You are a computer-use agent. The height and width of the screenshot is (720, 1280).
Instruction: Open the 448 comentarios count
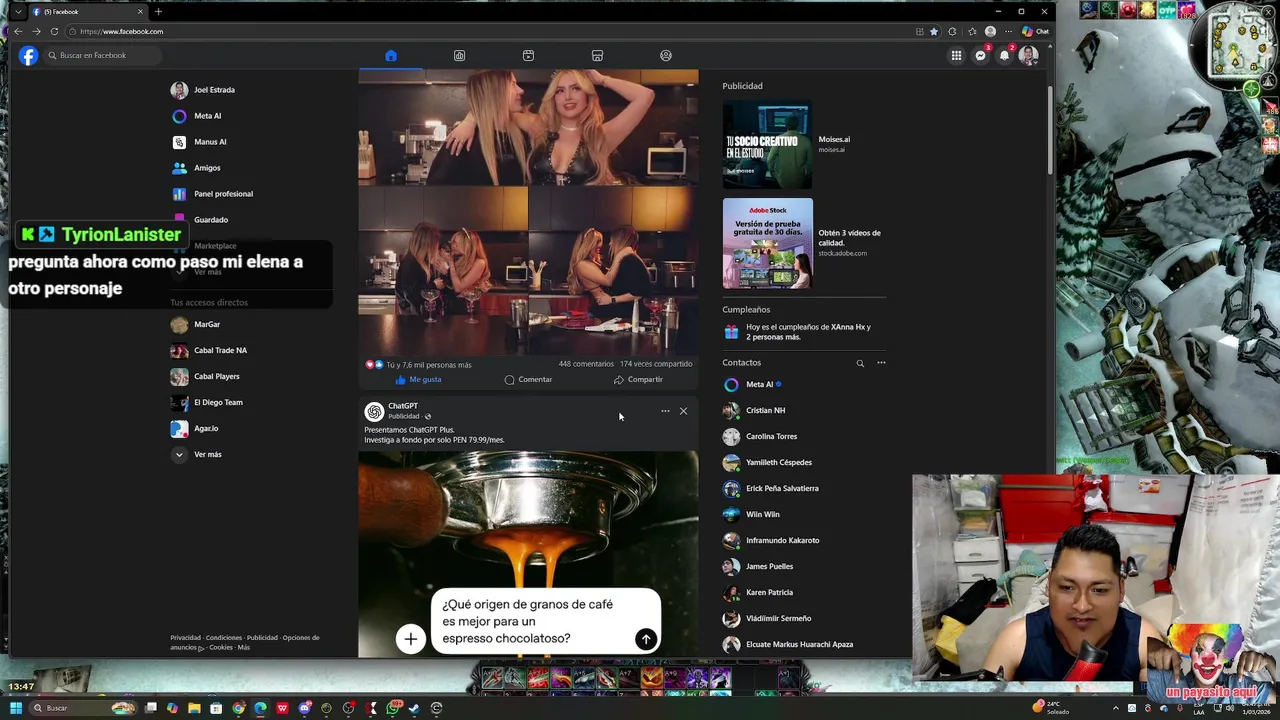[586, 364]
